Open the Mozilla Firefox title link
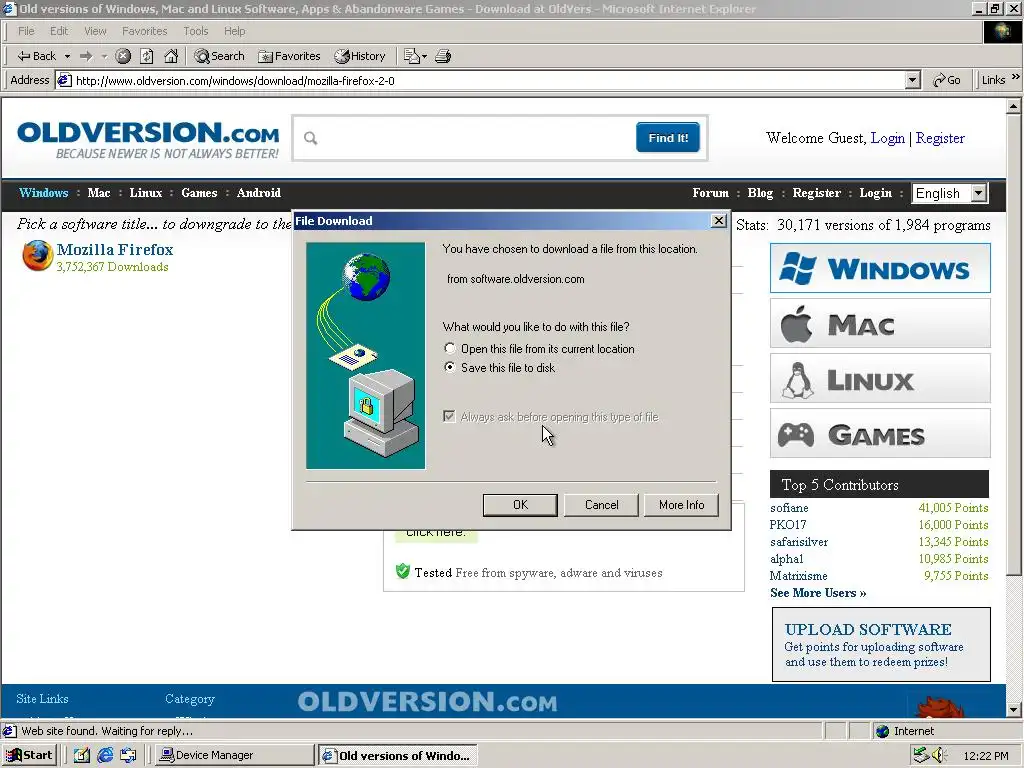 [115, 249]
